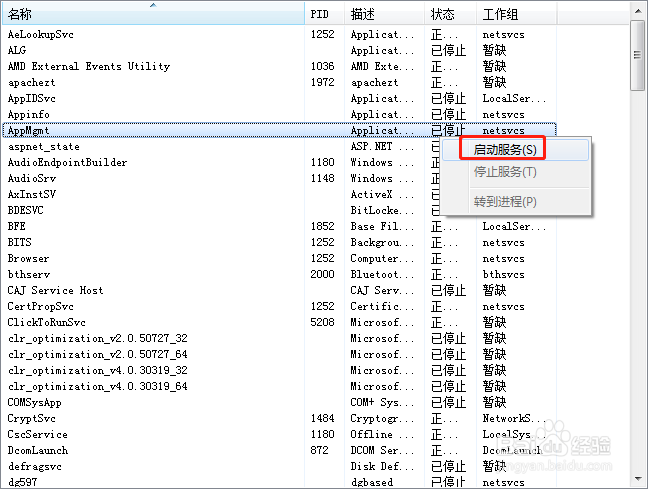Sort by the 描述 column header
This screenshot has width=648, height=489.
[384, 14]
